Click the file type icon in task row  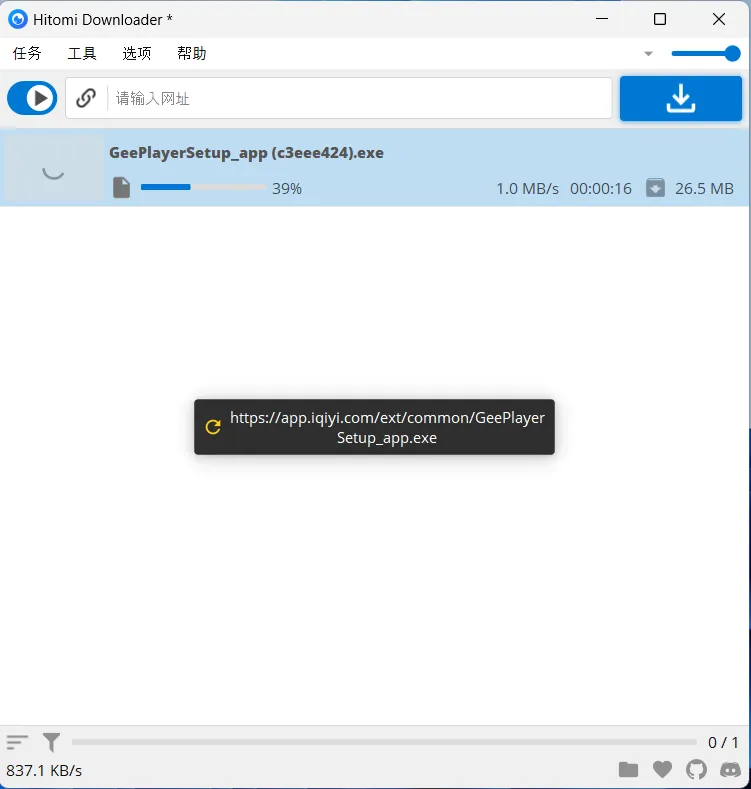click(121, 188)
